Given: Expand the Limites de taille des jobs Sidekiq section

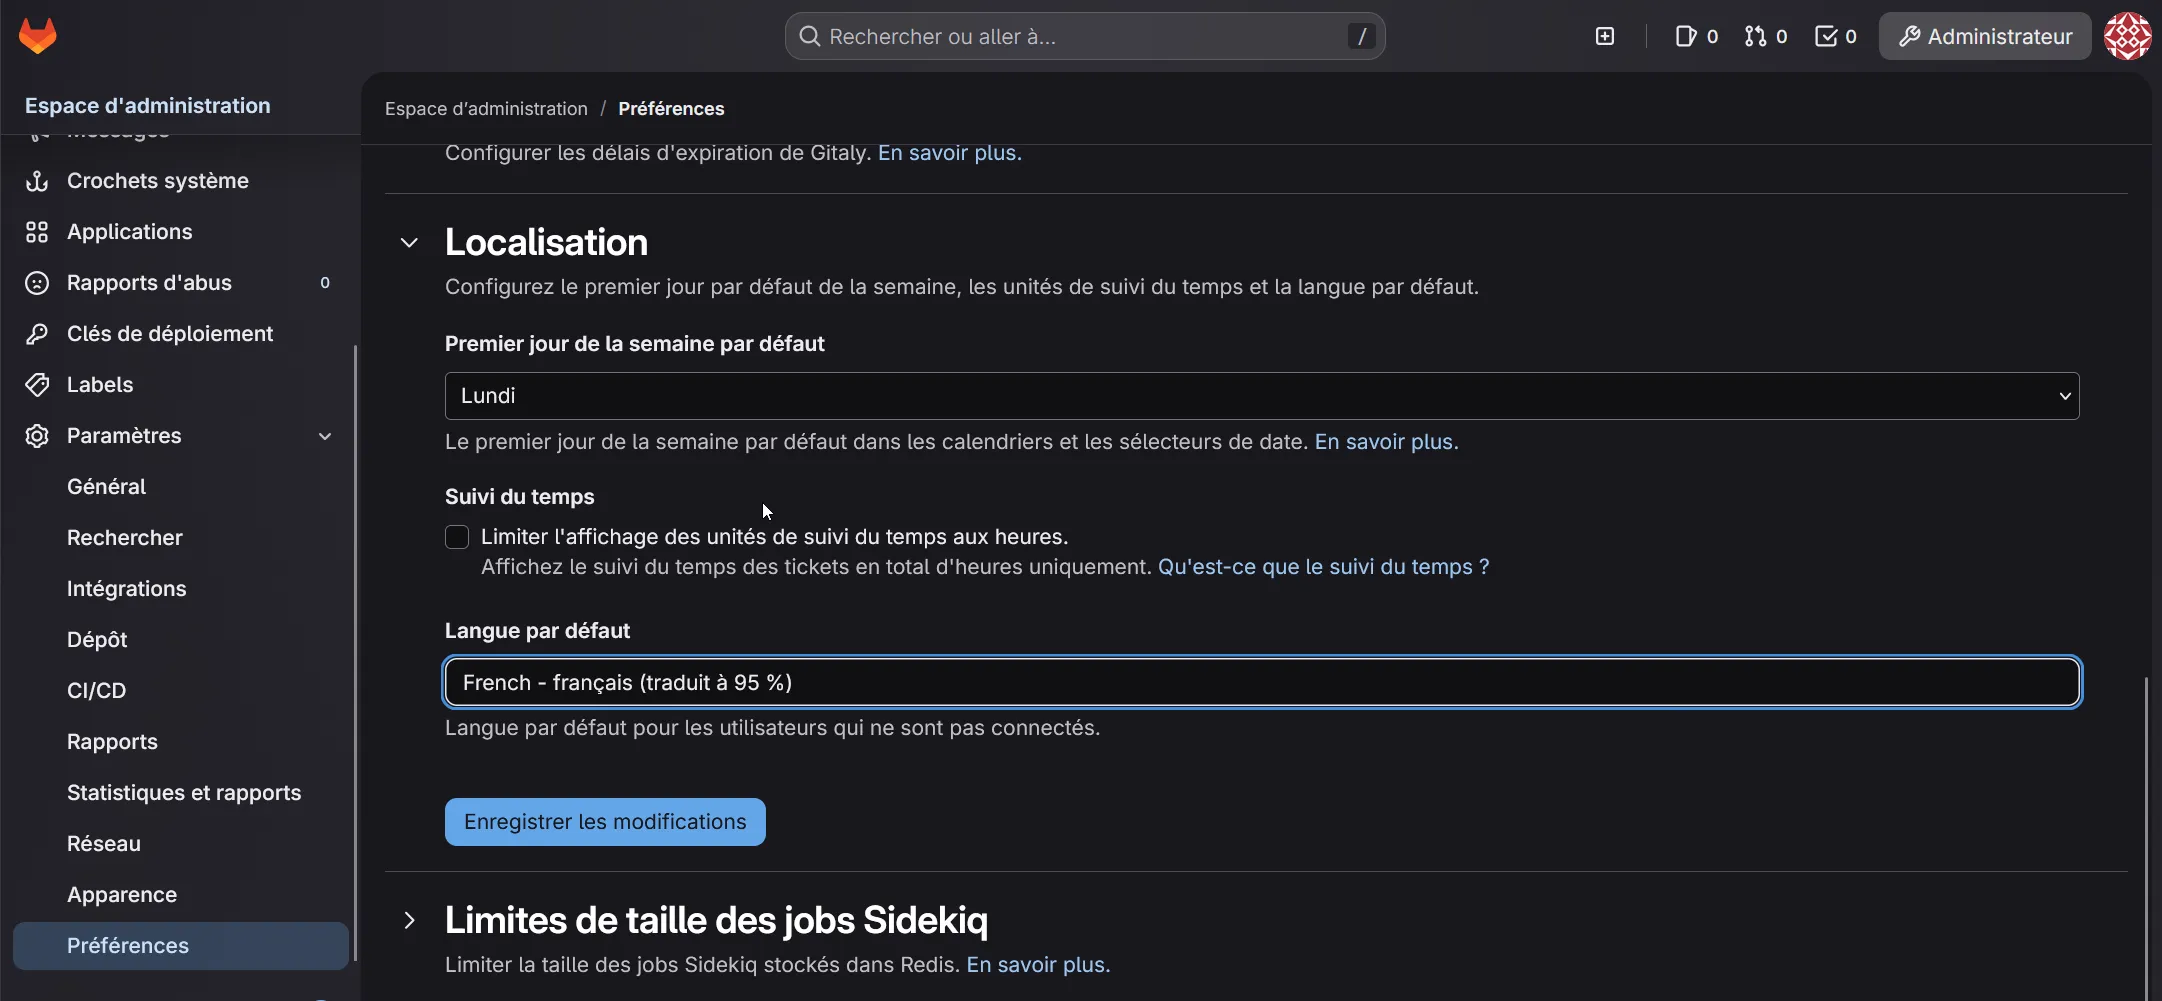Looking at the screenshot, I should pos(408,919).
